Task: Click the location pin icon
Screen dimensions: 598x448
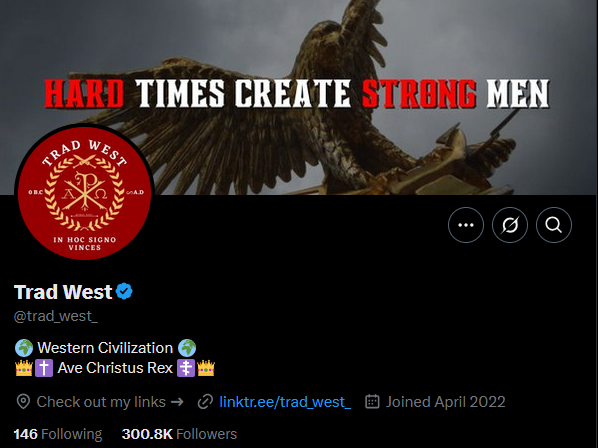Action: (23, 402)
